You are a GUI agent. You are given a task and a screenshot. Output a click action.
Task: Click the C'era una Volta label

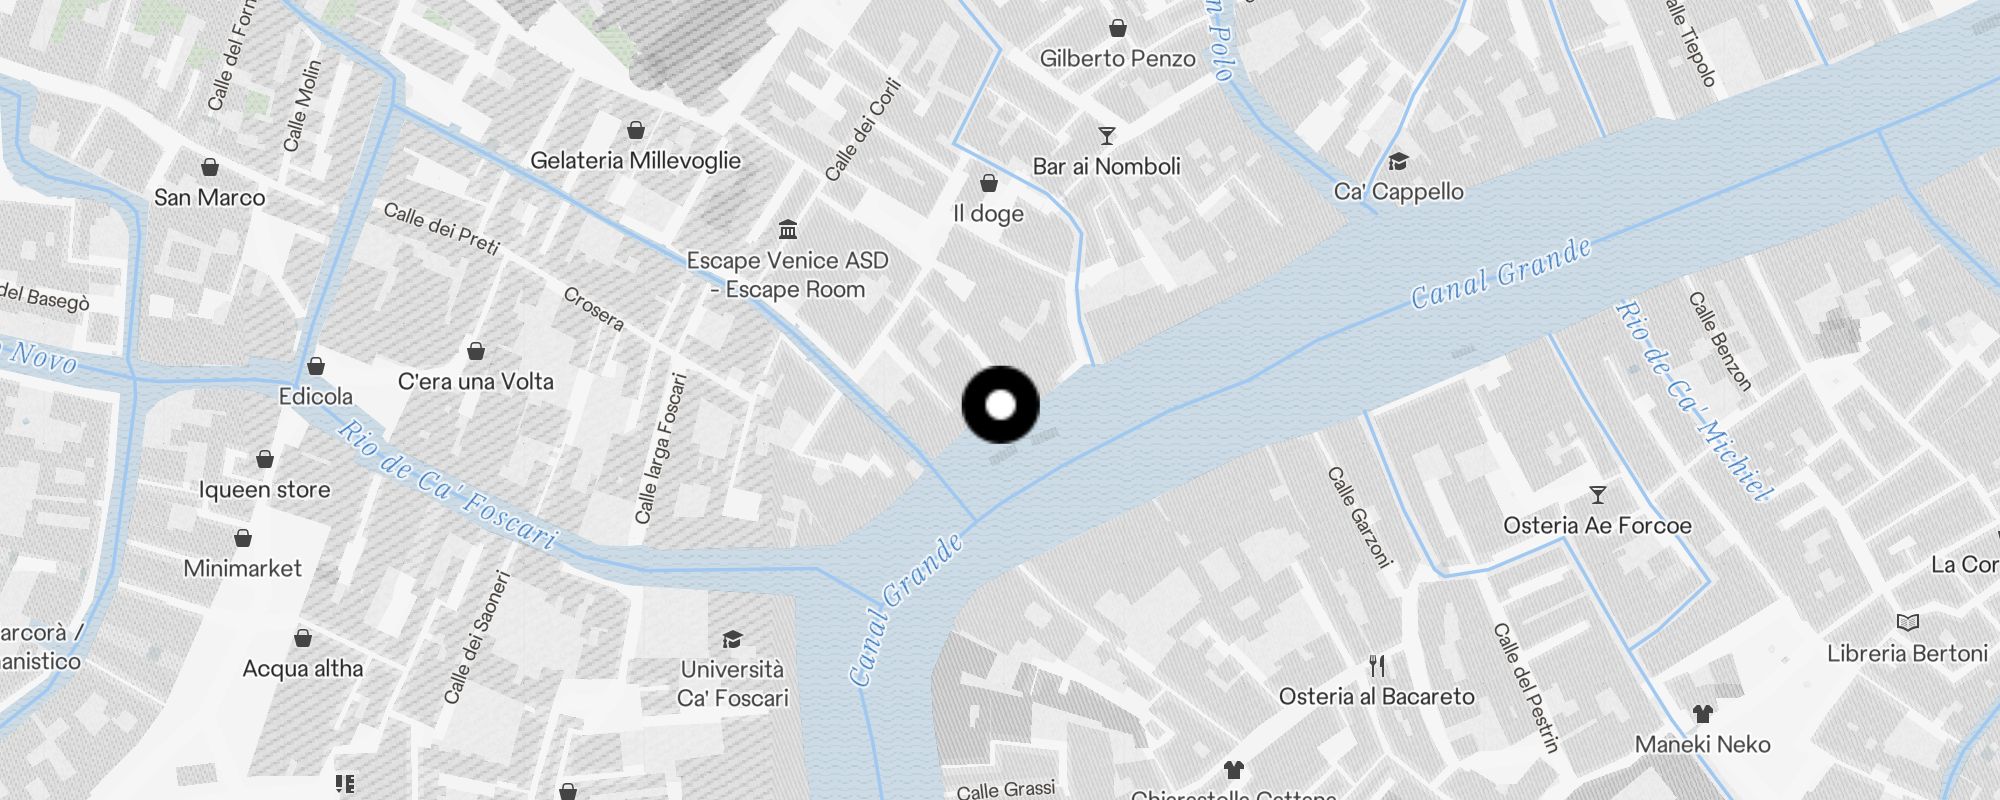476,381
